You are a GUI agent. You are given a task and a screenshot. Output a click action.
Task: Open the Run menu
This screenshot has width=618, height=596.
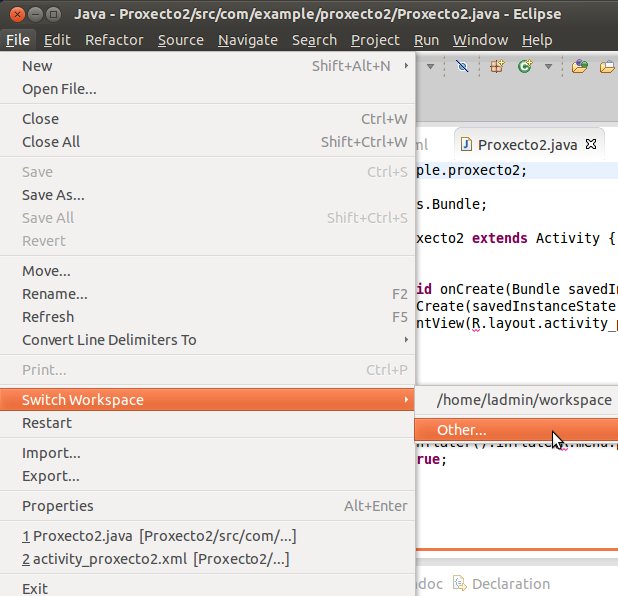click(426, 40)
